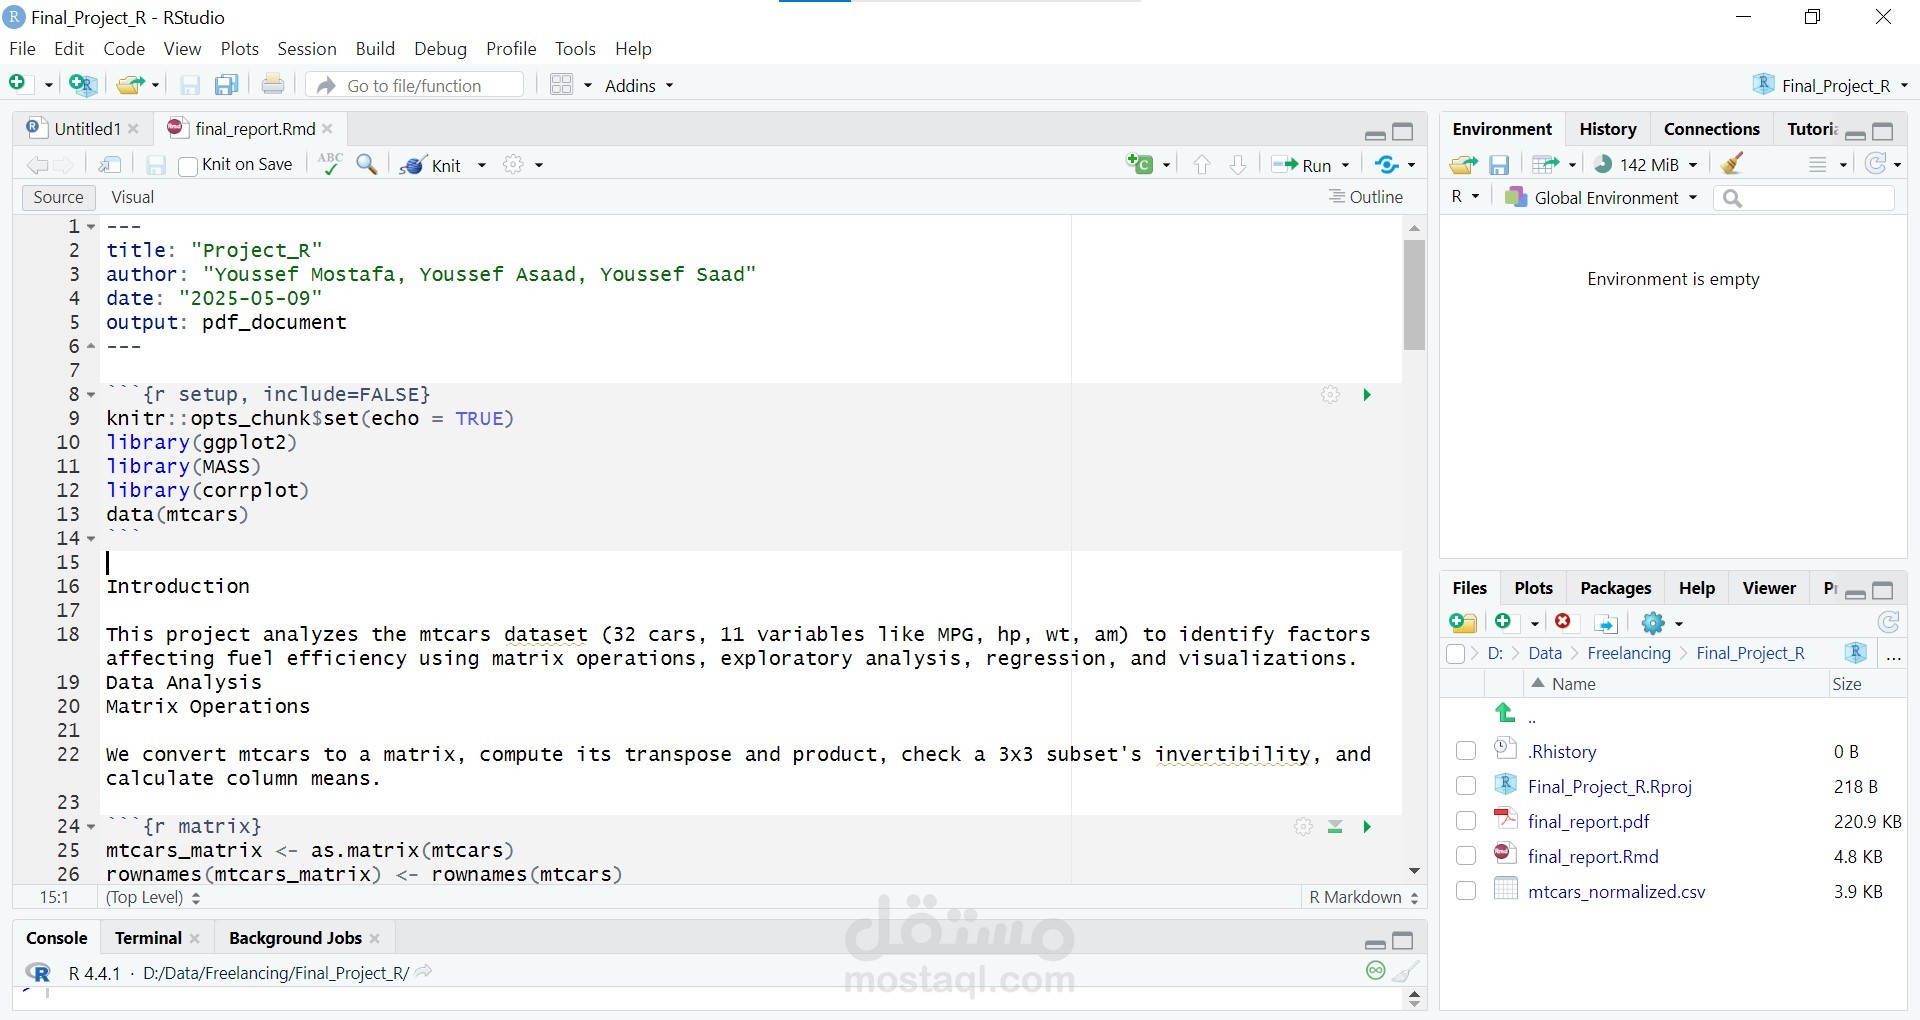Switch to the History tab
Screen dimensions: 1920x1020
click(1607, 129)
